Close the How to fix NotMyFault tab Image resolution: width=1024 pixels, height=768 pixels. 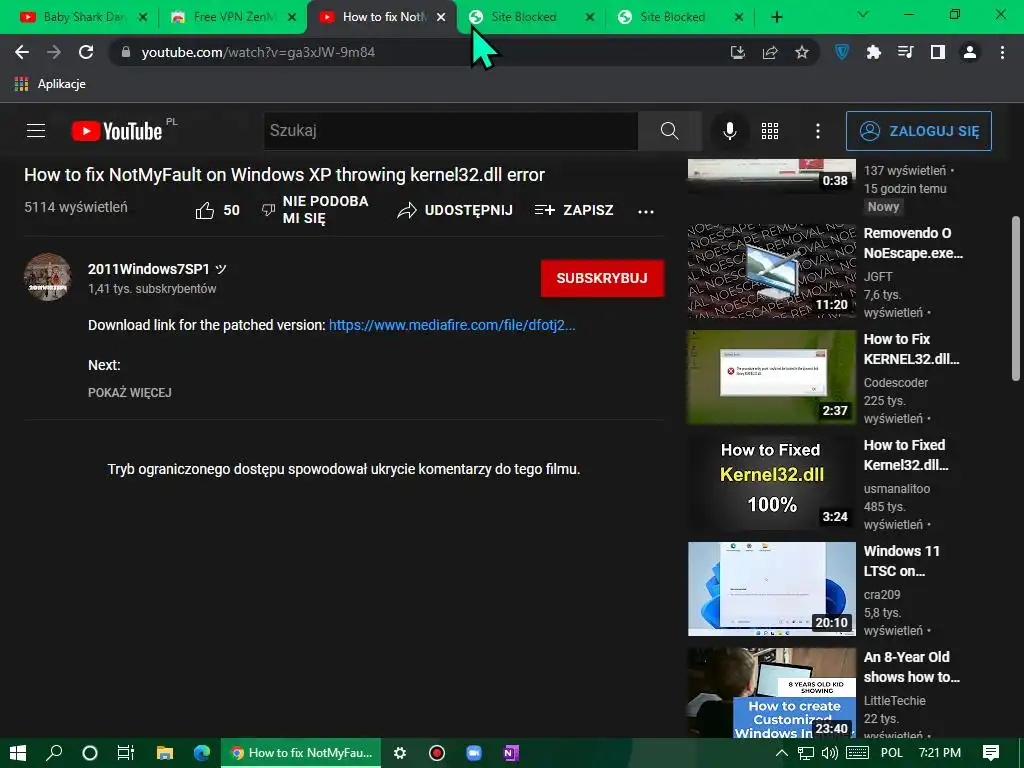pos(441,17)
